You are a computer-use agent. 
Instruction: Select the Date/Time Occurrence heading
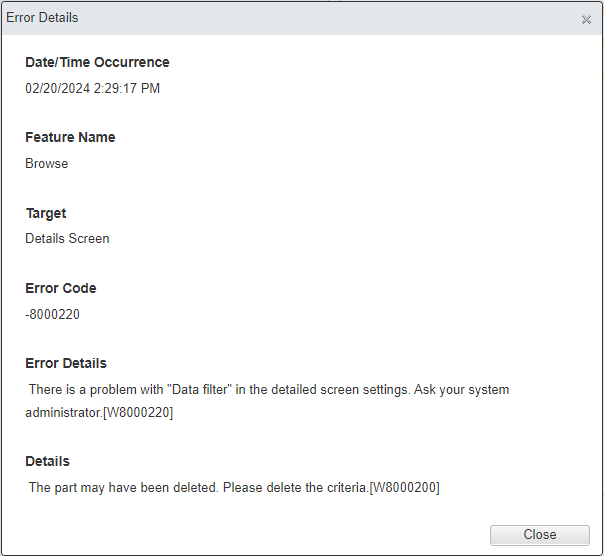[x=97, y=62]
